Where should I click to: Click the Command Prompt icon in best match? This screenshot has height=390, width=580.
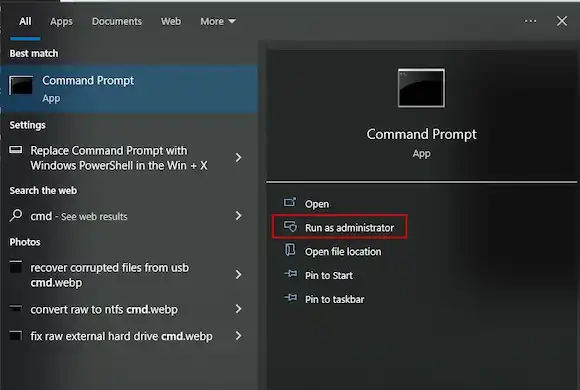point(21,85)
